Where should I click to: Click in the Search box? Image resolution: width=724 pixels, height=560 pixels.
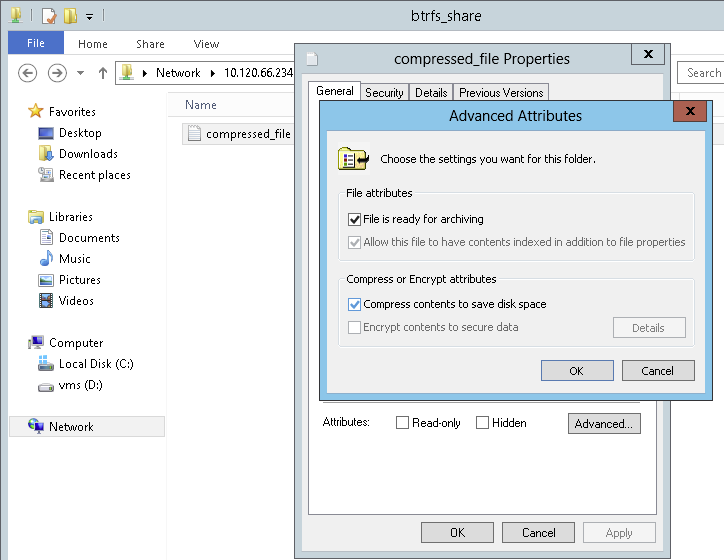(x=702, y=73)
